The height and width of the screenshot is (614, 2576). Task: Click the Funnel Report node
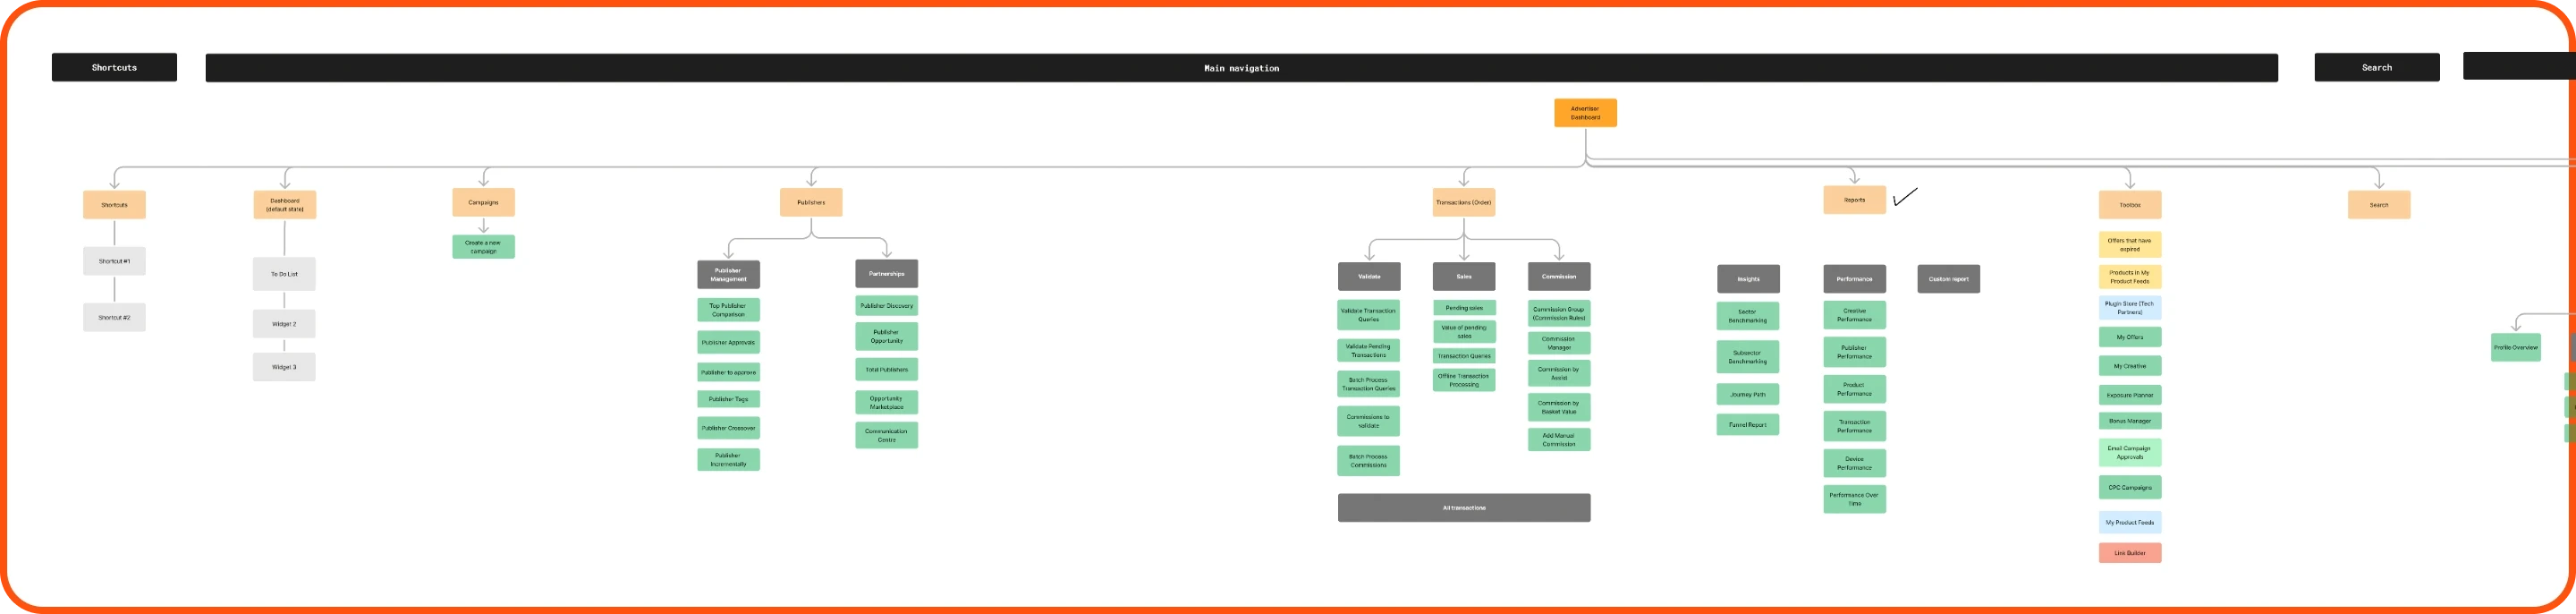[x=1748, y=425]
